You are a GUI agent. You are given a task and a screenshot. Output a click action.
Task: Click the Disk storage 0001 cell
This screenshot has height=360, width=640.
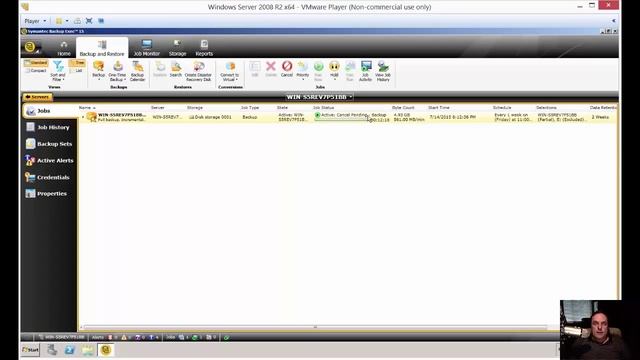point(210,117)
